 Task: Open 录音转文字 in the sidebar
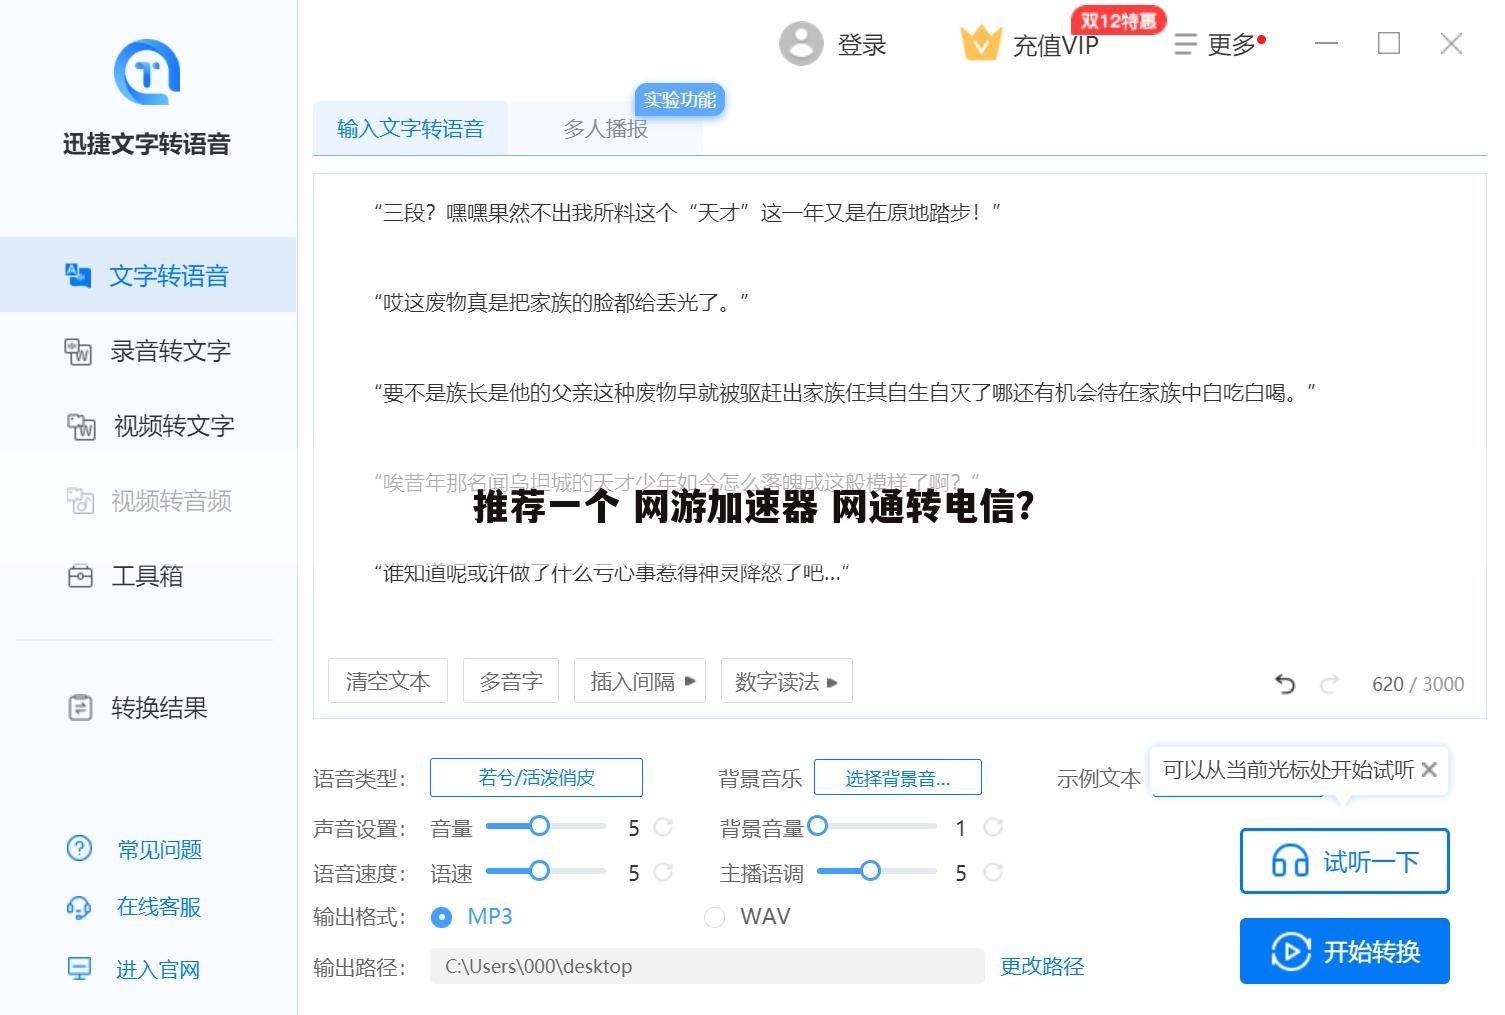coord(148,351)
